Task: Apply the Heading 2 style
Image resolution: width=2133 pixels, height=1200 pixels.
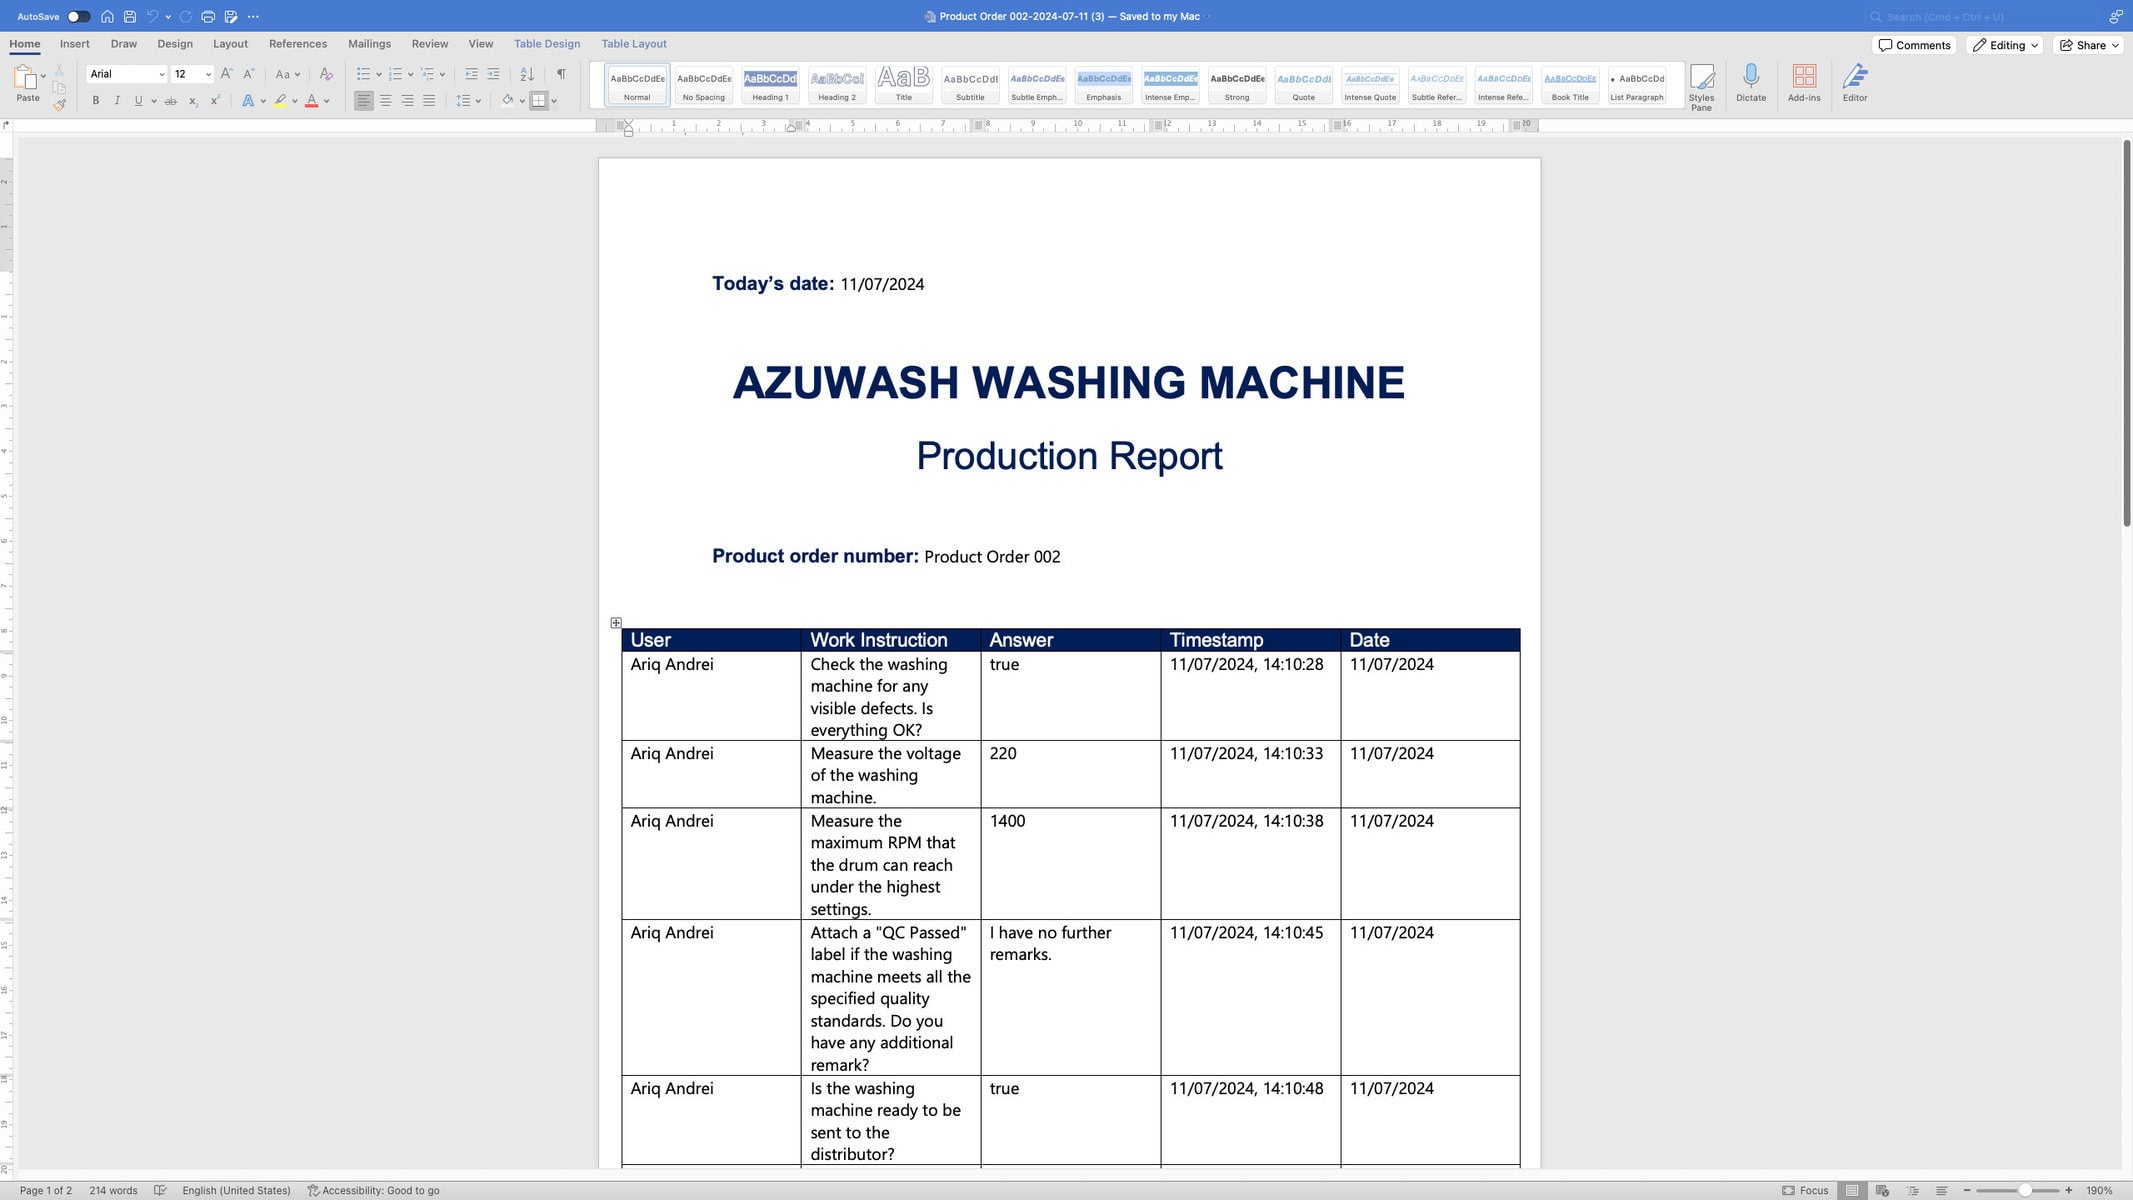Action: [836, 85]
